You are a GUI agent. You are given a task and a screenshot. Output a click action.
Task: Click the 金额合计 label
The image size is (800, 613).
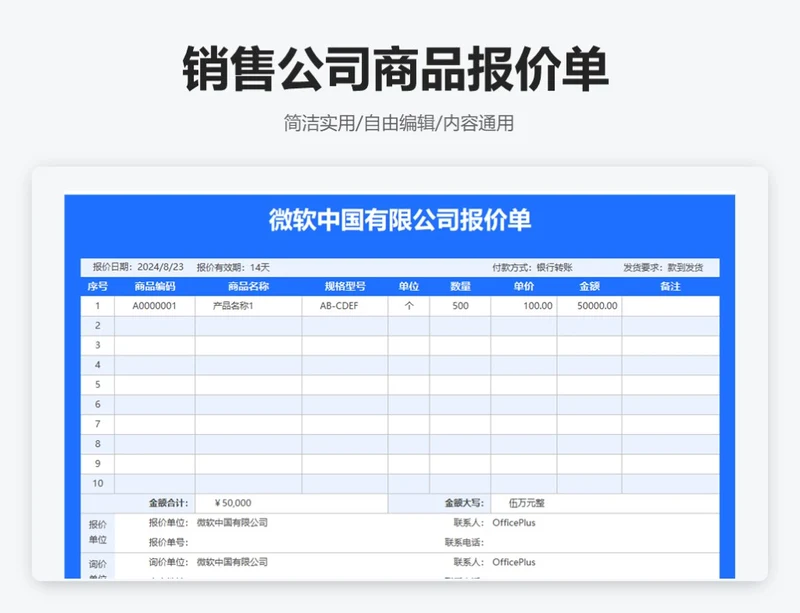click(x=168, y=503)
